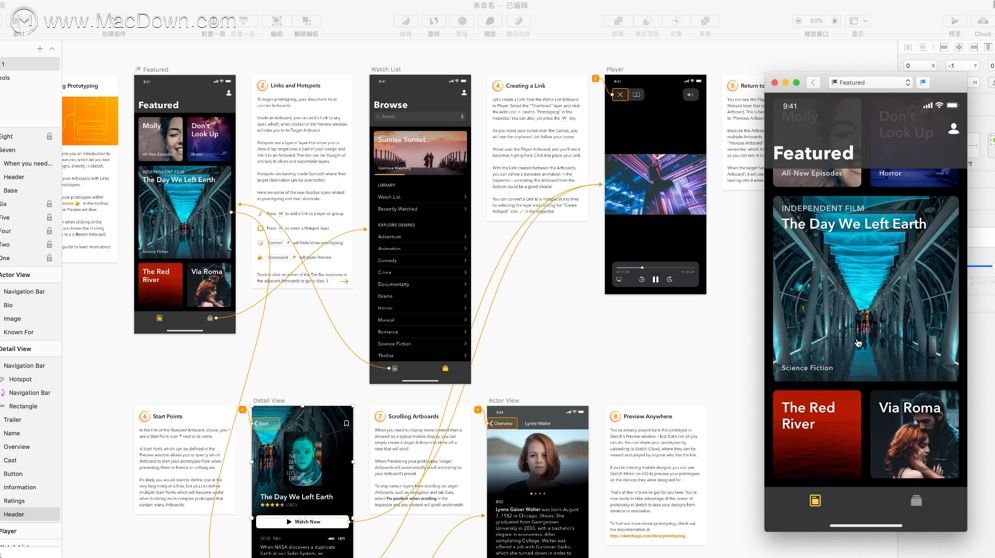Pause playback on the Player artboard
Viewport: 995px width, 558px height.
[x=656, y=279]
